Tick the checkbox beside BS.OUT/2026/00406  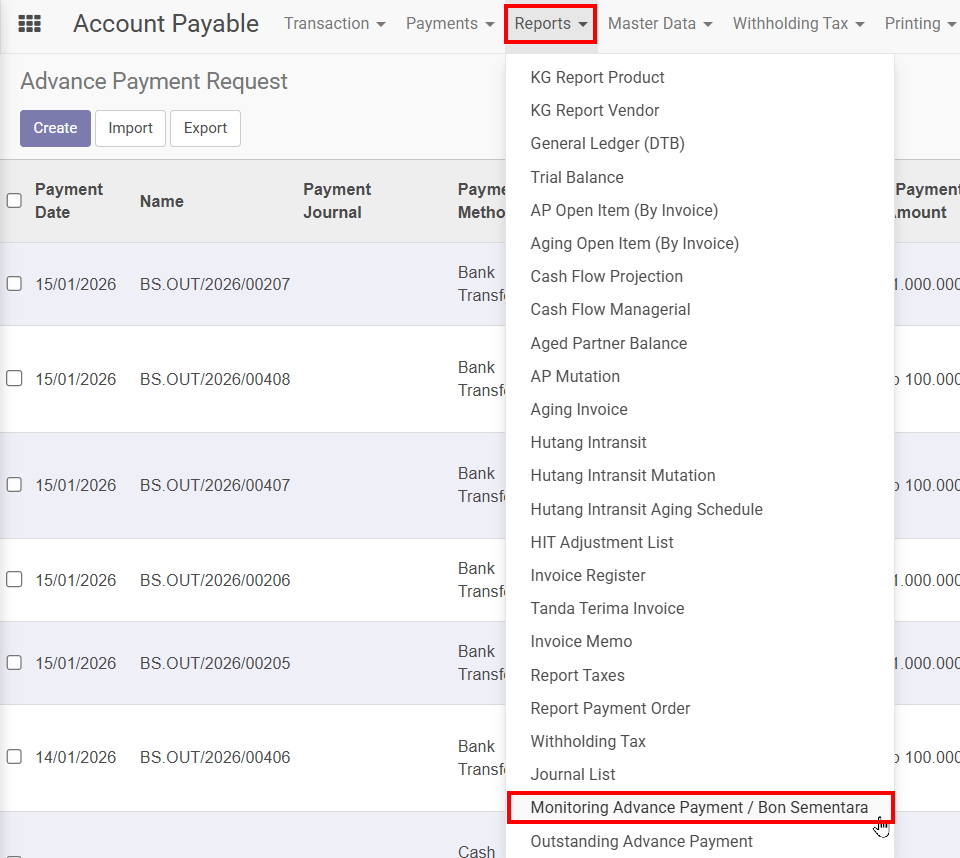pos(14,757)
